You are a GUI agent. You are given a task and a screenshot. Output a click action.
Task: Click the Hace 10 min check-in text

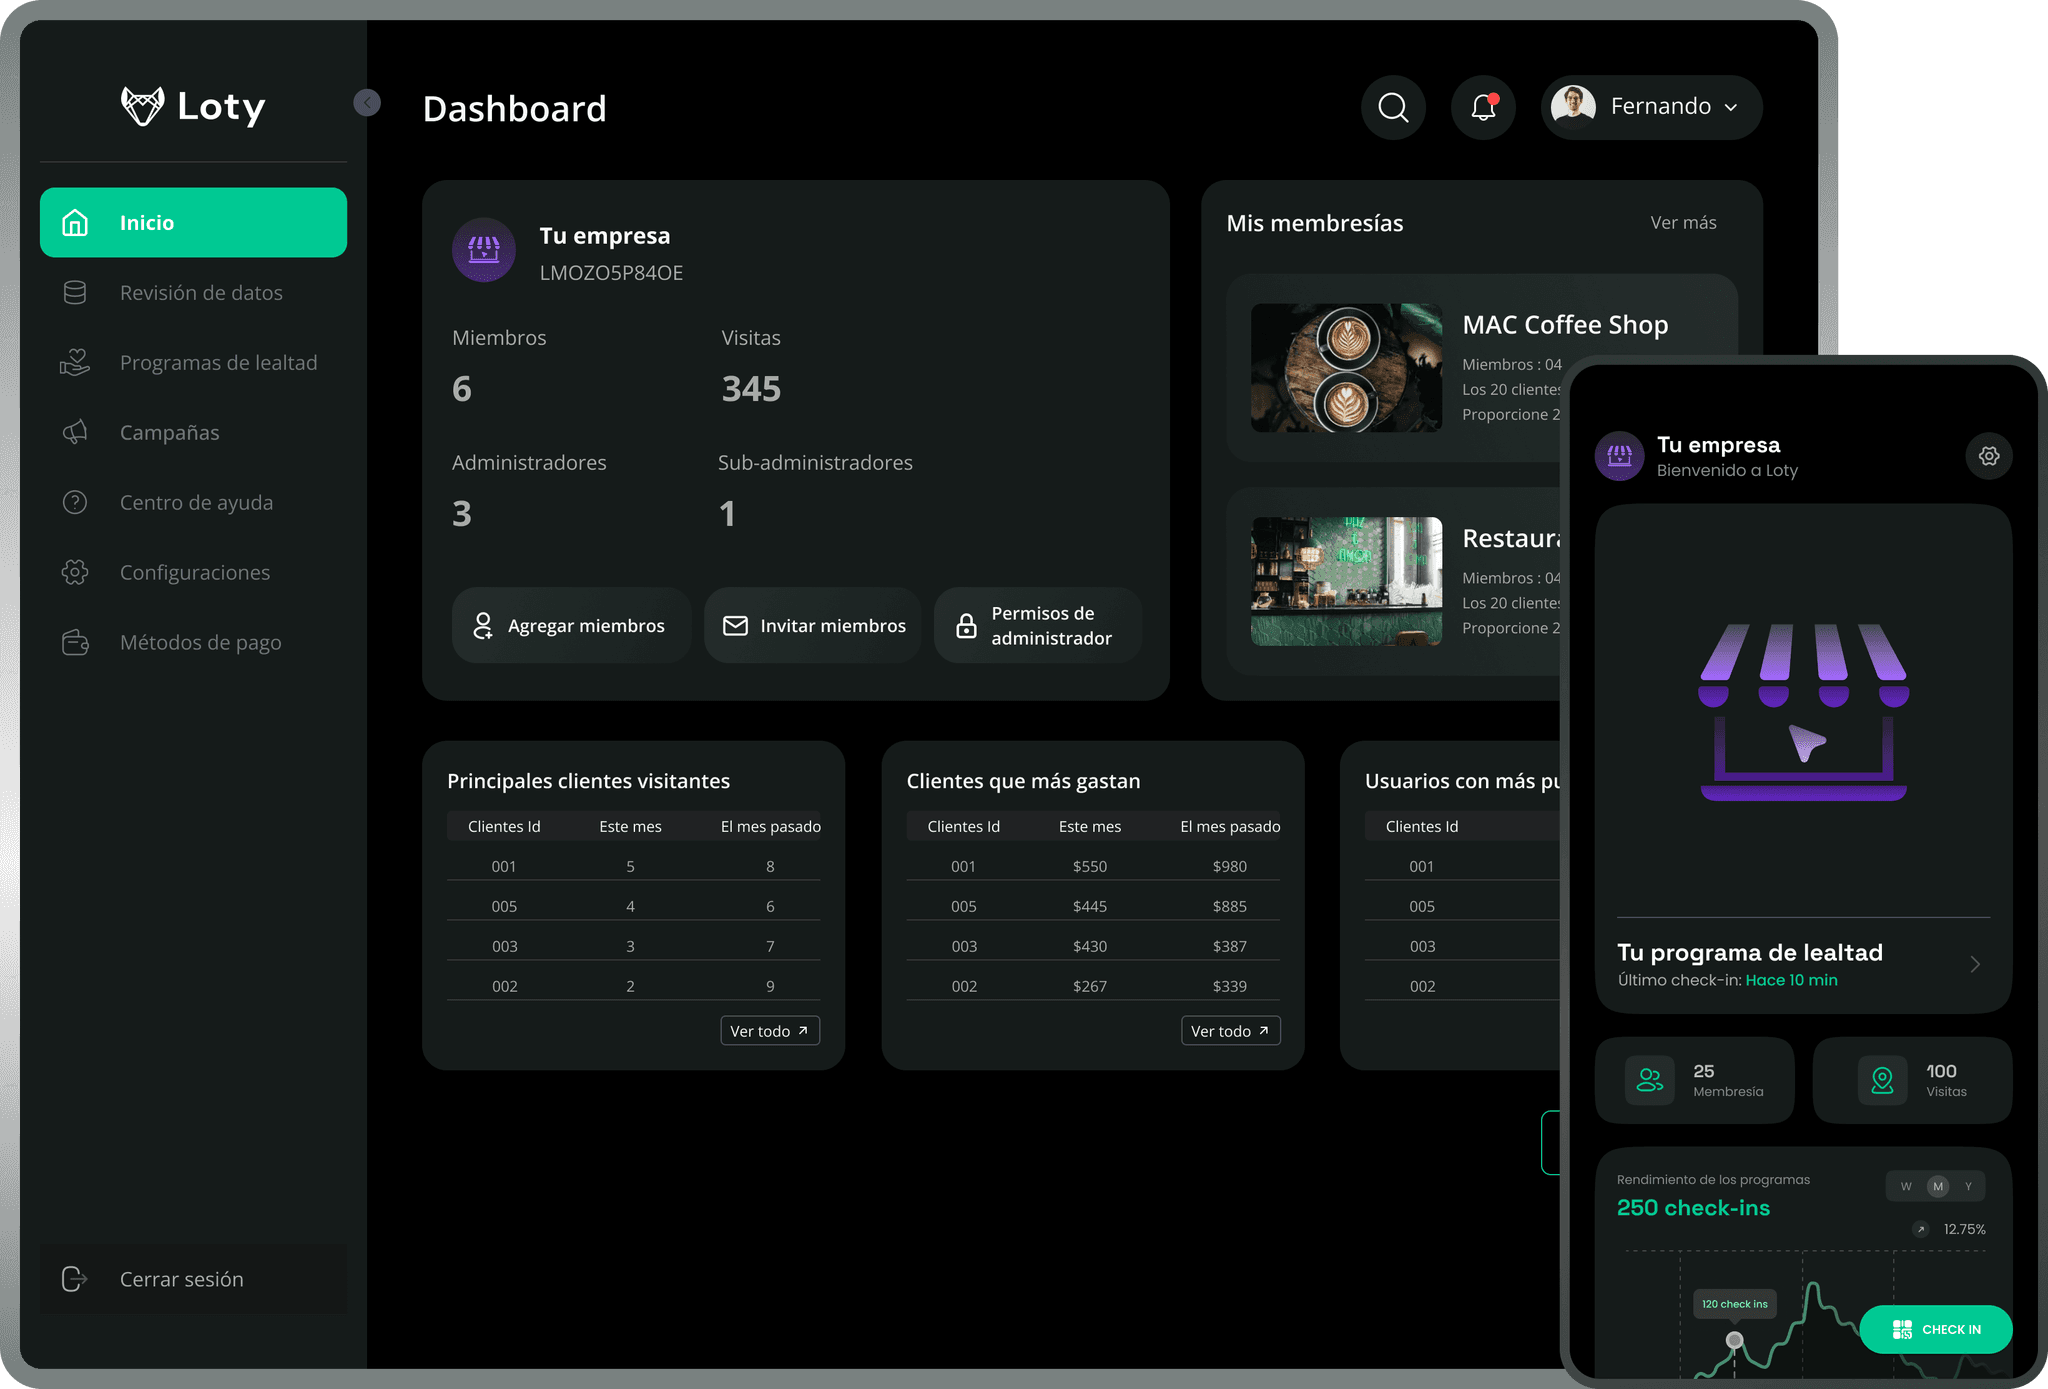click(x=1791, y=980)
